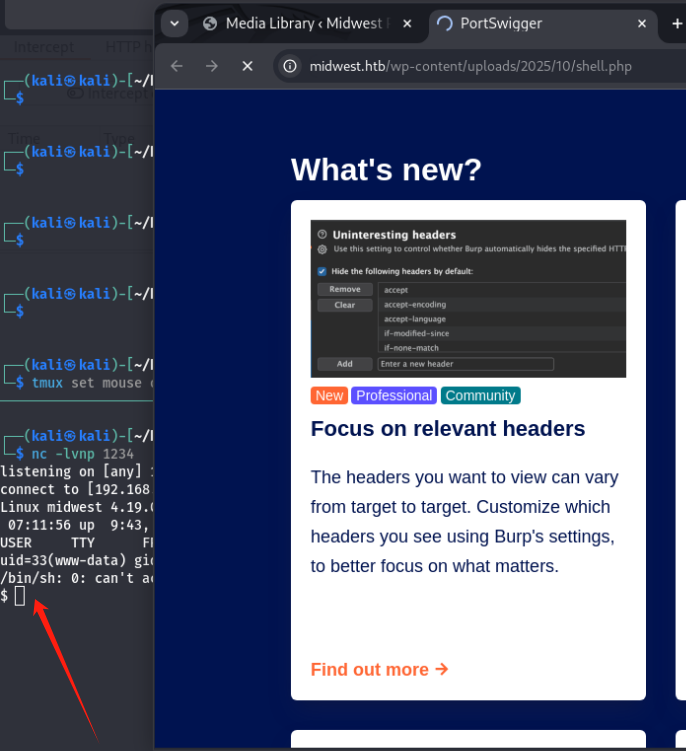The width and height of the screenshot is (686, 751).
Task: Click the 'USER TTY' header line in terminal
Action: (x=77, y=543)
